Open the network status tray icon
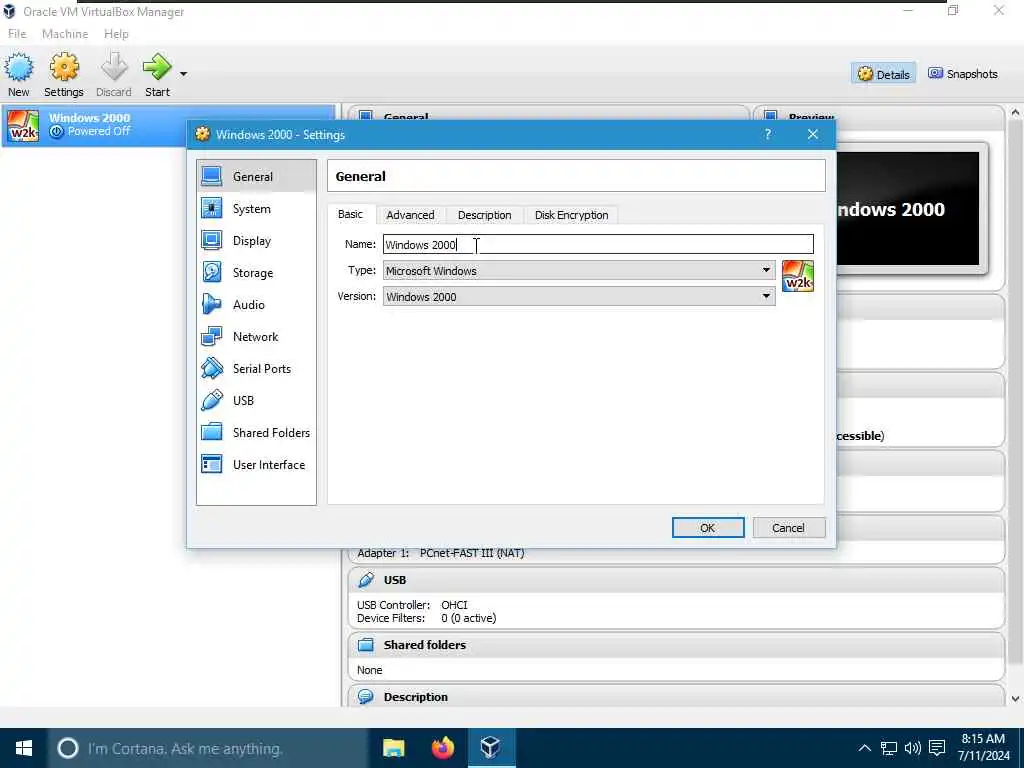Image resolution: width=1024 pixels, height=768 pixels. 889,748
